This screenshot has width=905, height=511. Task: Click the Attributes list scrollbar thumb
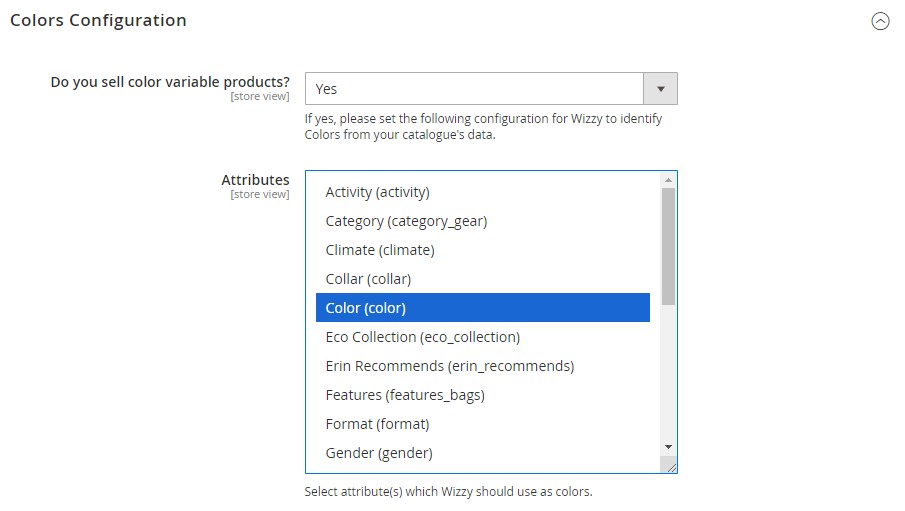point(668,245)
